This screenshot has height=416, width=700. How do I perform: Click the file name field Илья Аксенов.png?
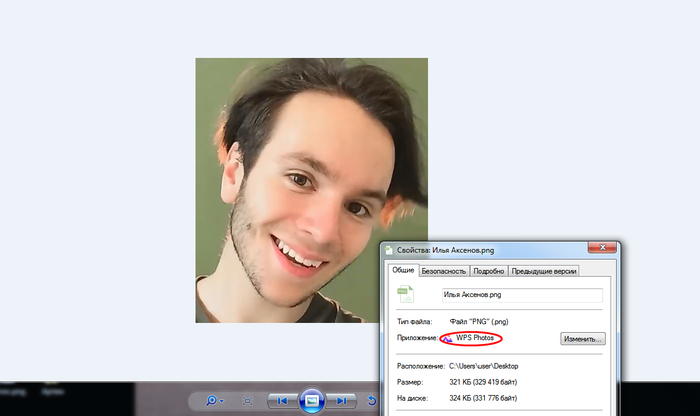522,295
